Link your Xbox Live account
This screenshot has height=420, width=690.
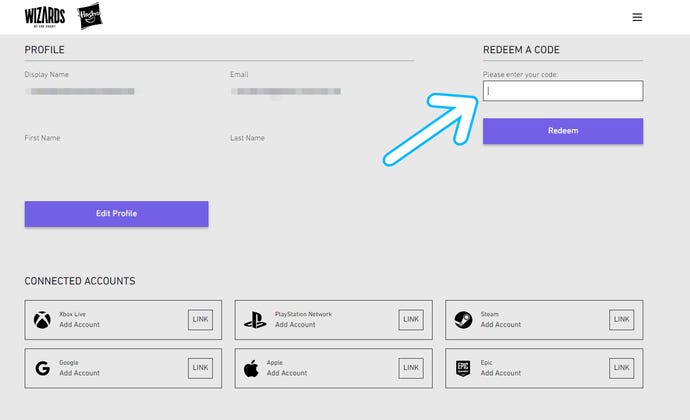click(200, 320)
